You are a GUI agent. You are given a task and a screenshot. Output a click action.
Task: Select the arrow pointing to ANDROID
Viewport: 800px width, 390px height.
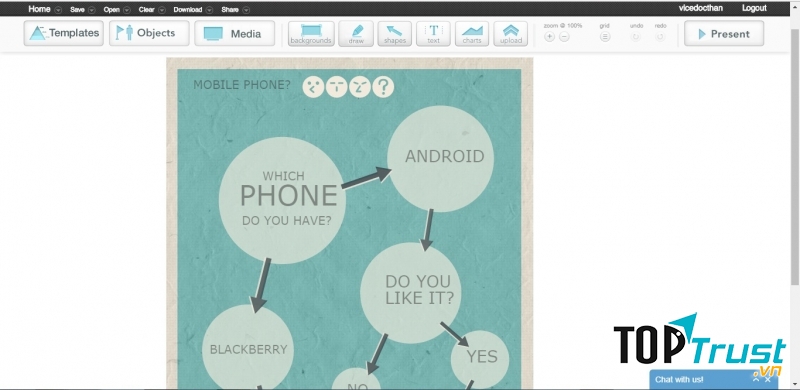click(366, 179)
